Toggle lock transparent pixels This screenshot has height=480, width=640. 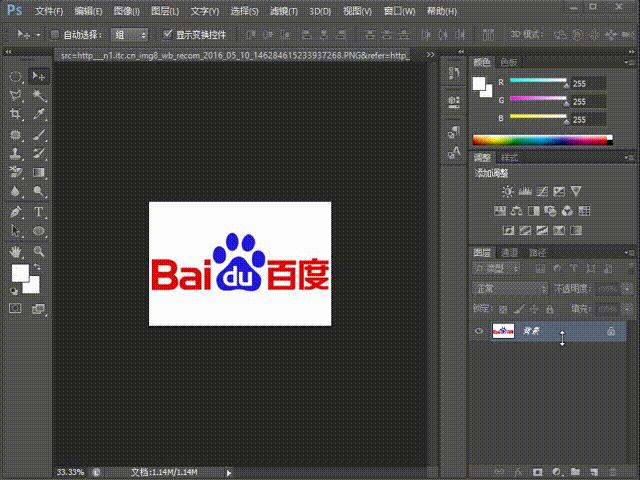(504, 309)
